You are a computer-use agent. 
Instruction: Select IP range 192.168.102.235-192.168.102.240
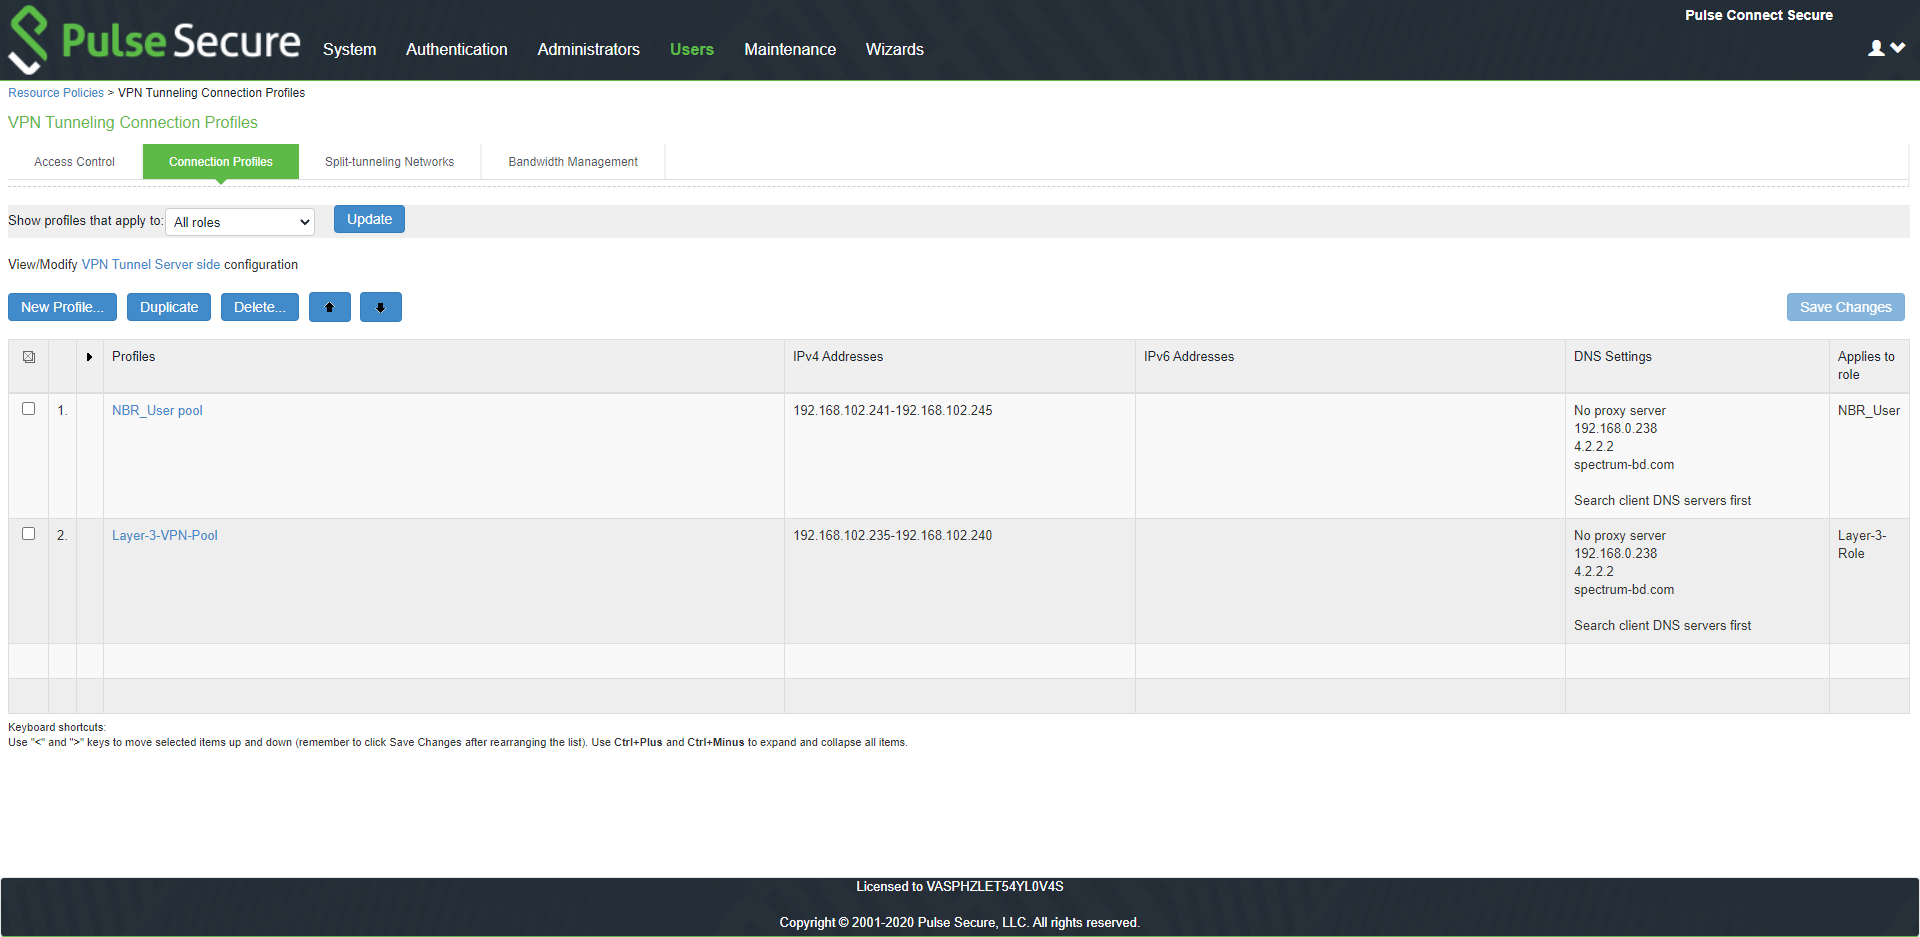click(893, 536)
